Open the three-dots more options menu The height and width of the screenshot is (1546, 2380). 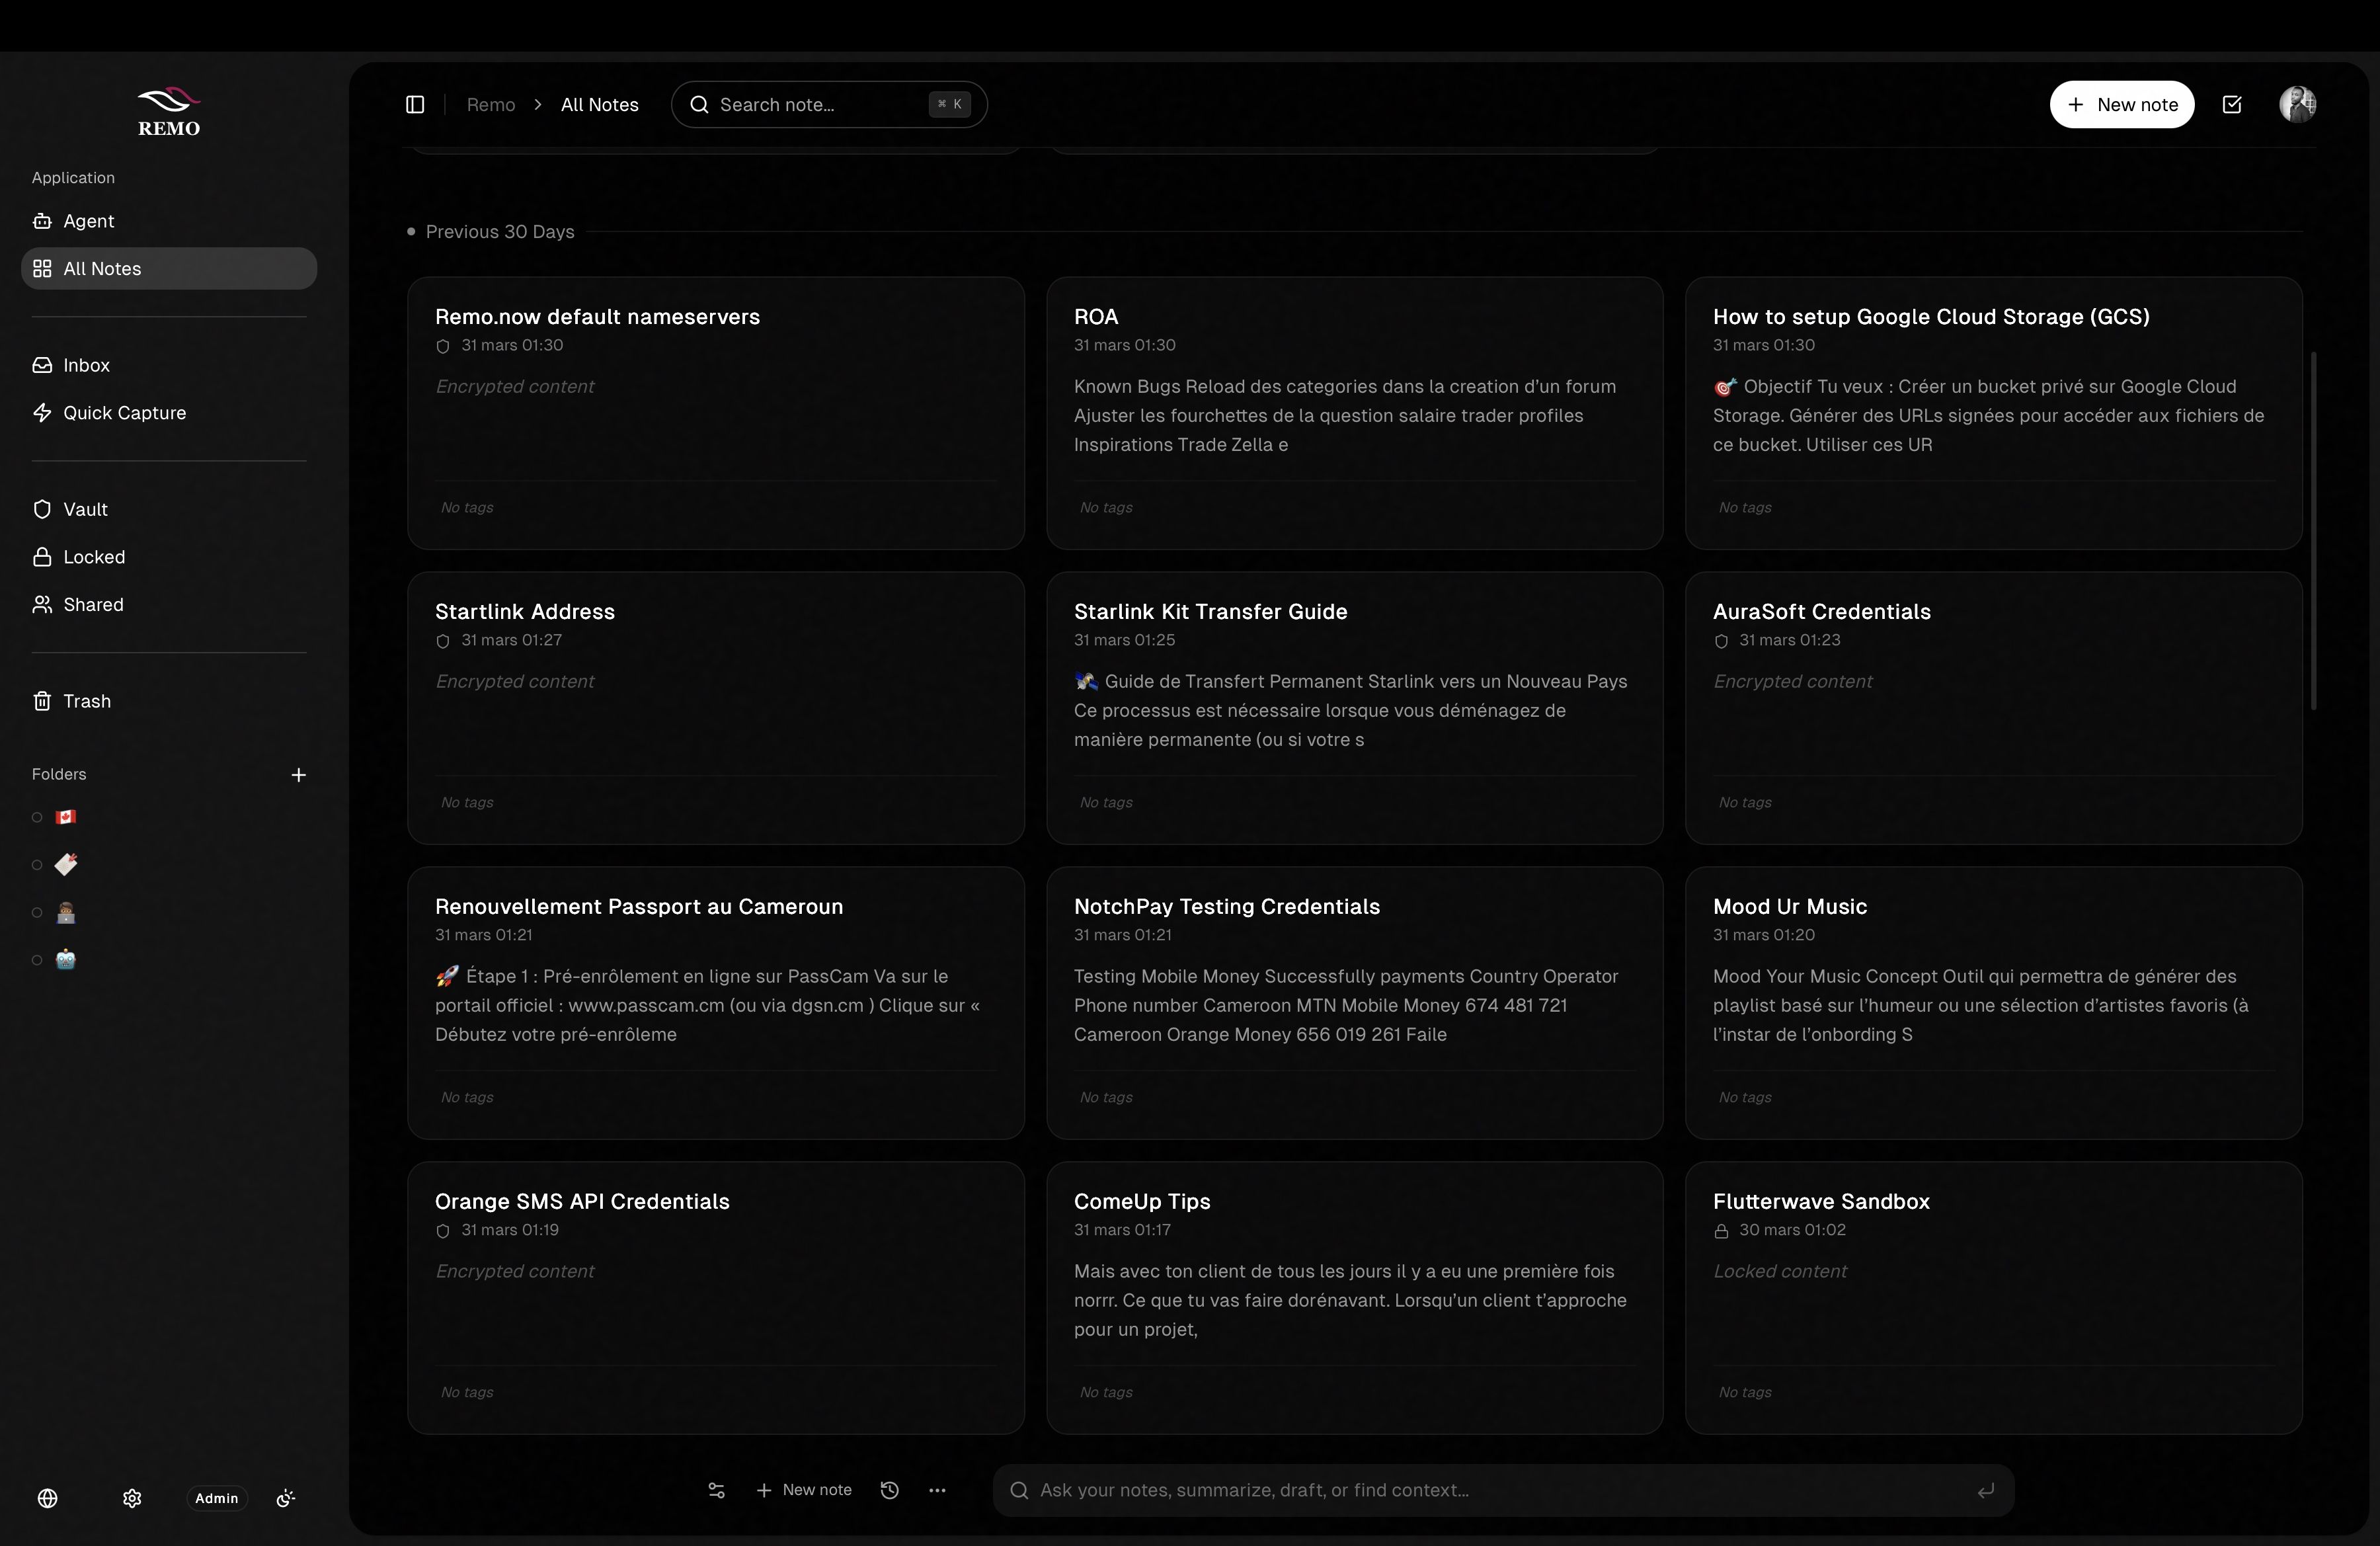[937, 1490]
